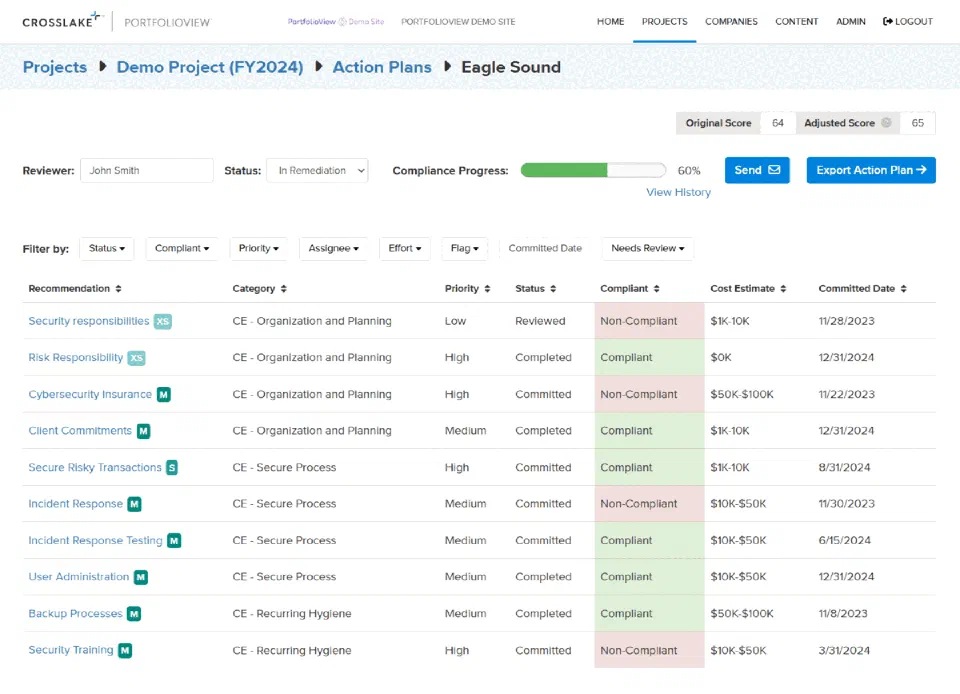Open the Effort filter dropdown

(x=405, y=248)
